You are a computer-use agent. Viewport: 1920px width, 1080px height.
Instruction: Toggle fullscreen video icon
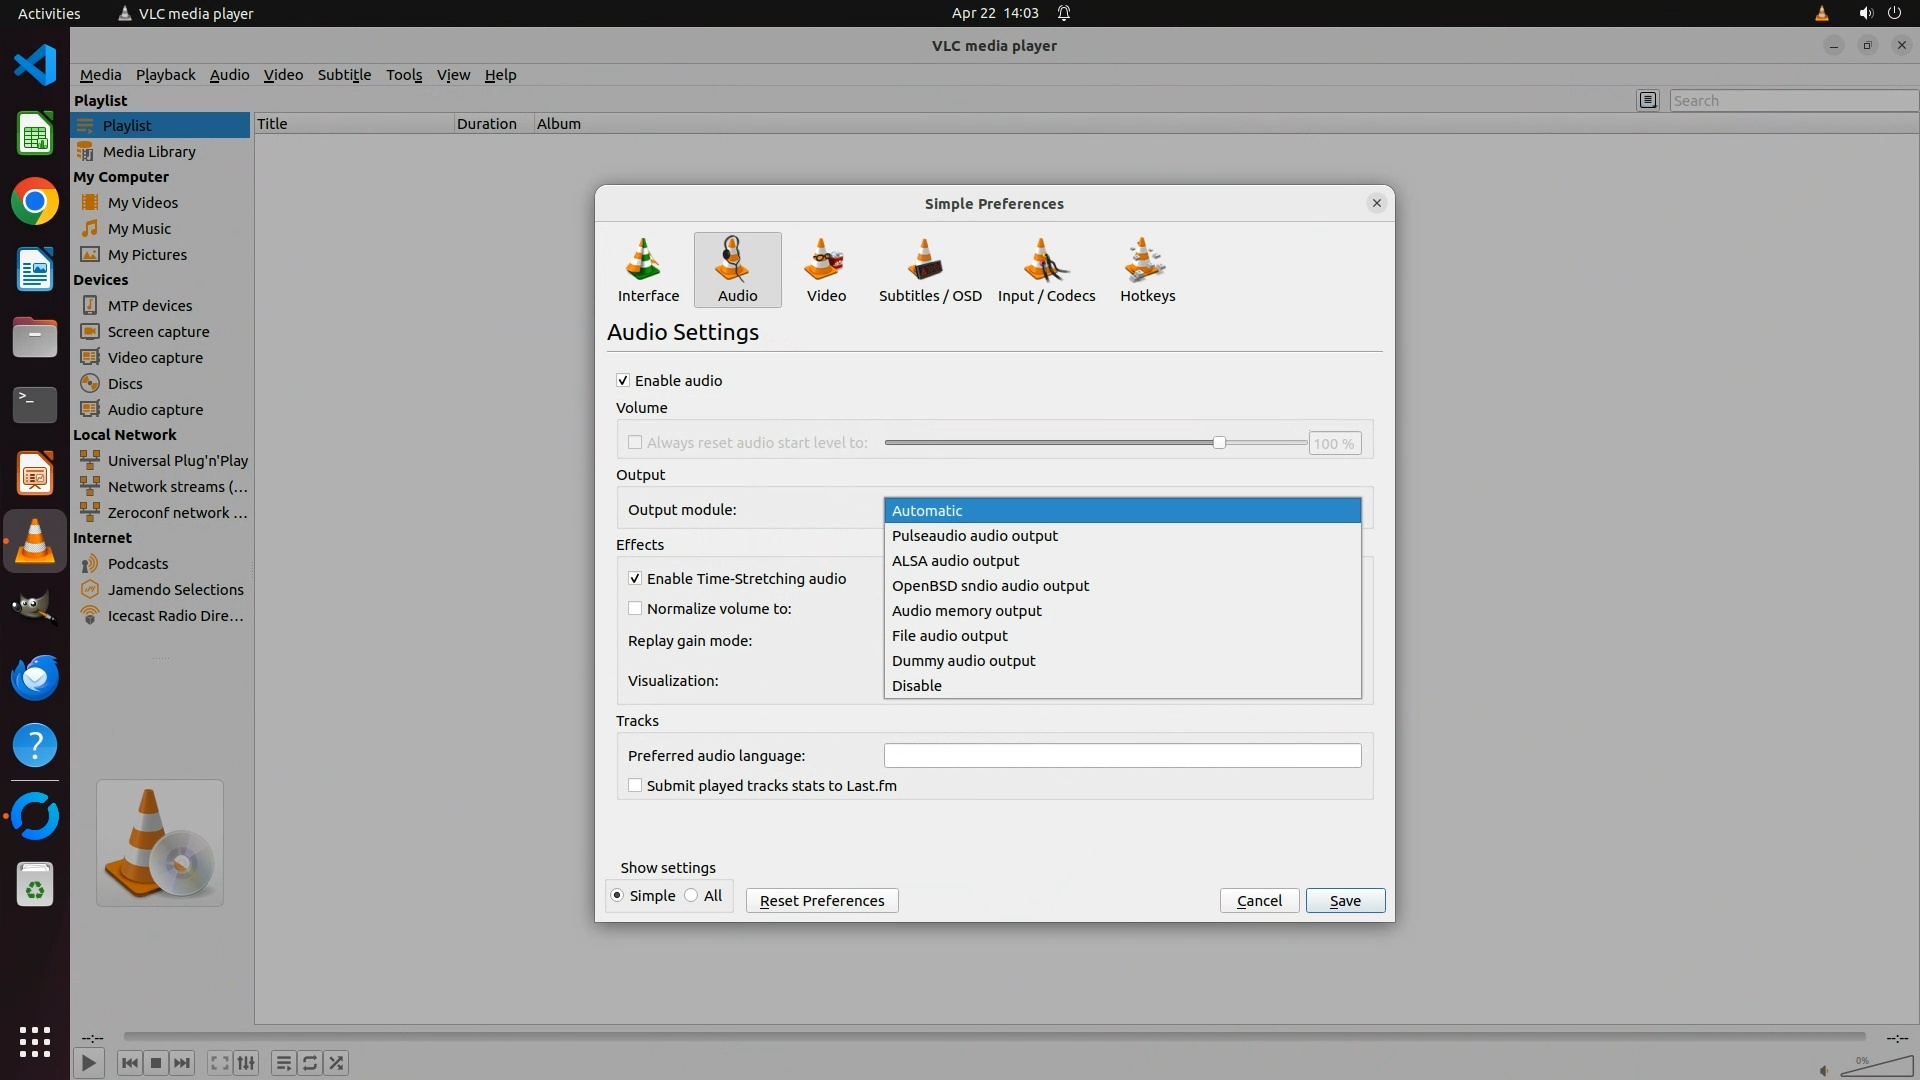coord(219,1063)
